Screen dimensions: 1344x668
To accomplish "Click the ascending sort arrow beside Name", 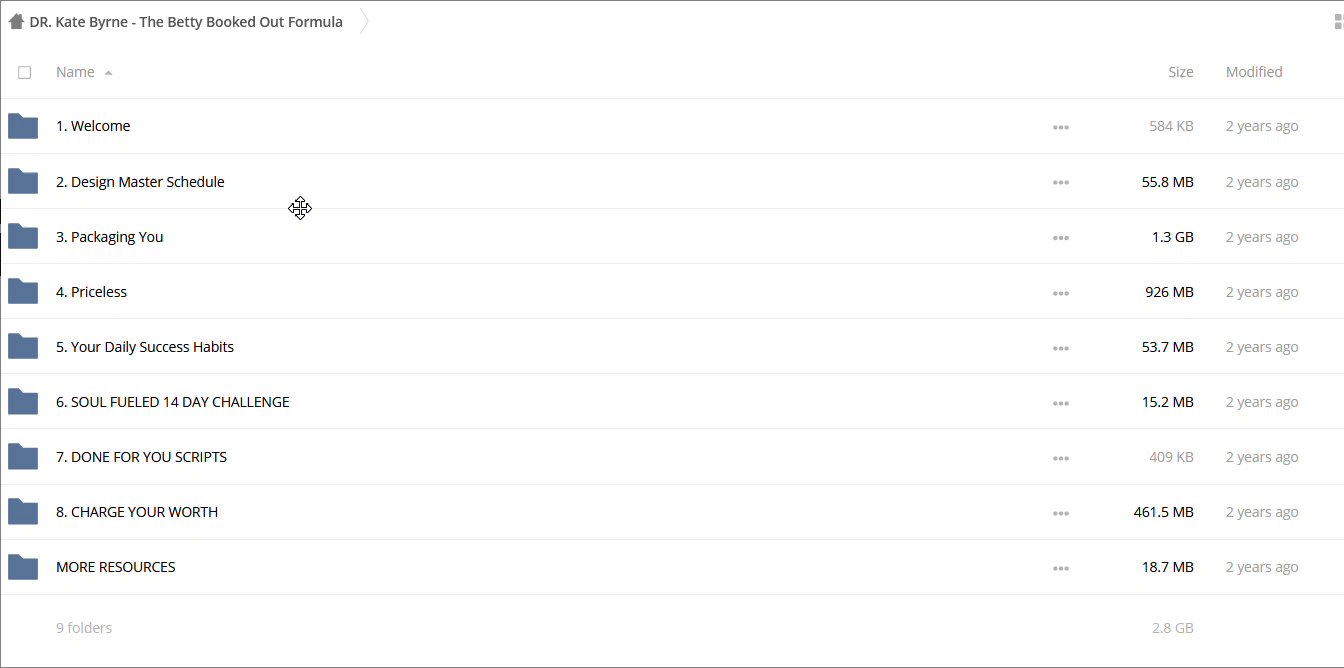I will 108,73.
